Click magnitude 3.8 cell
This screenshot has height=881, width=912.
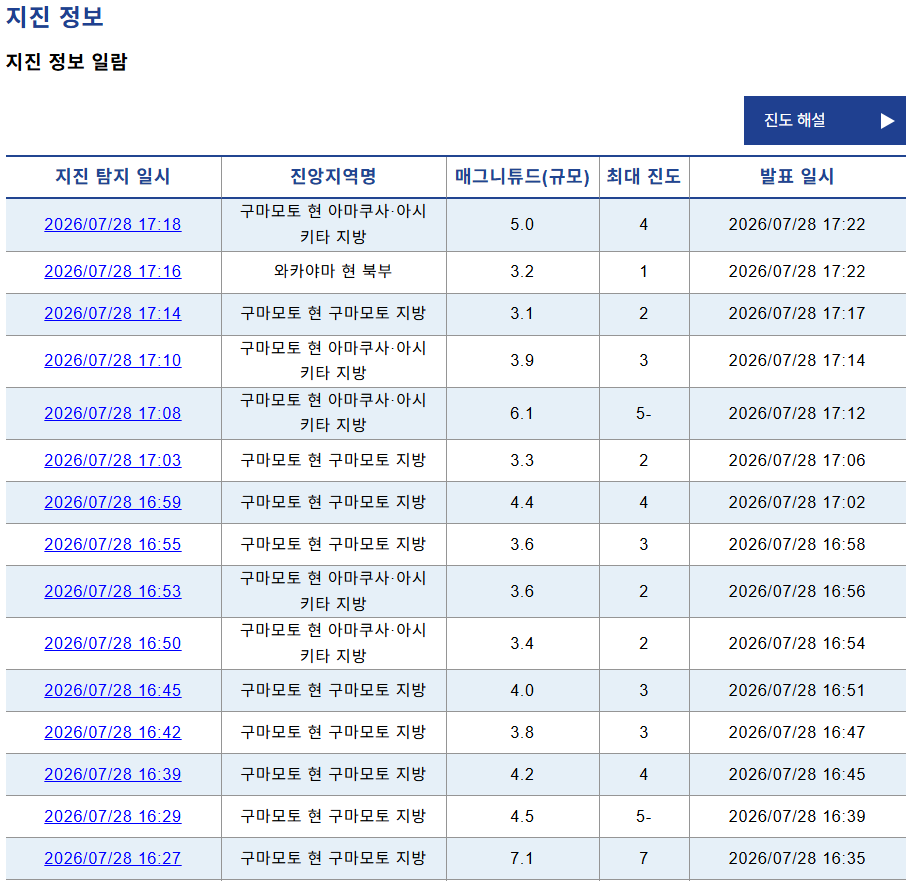(522, 732)
